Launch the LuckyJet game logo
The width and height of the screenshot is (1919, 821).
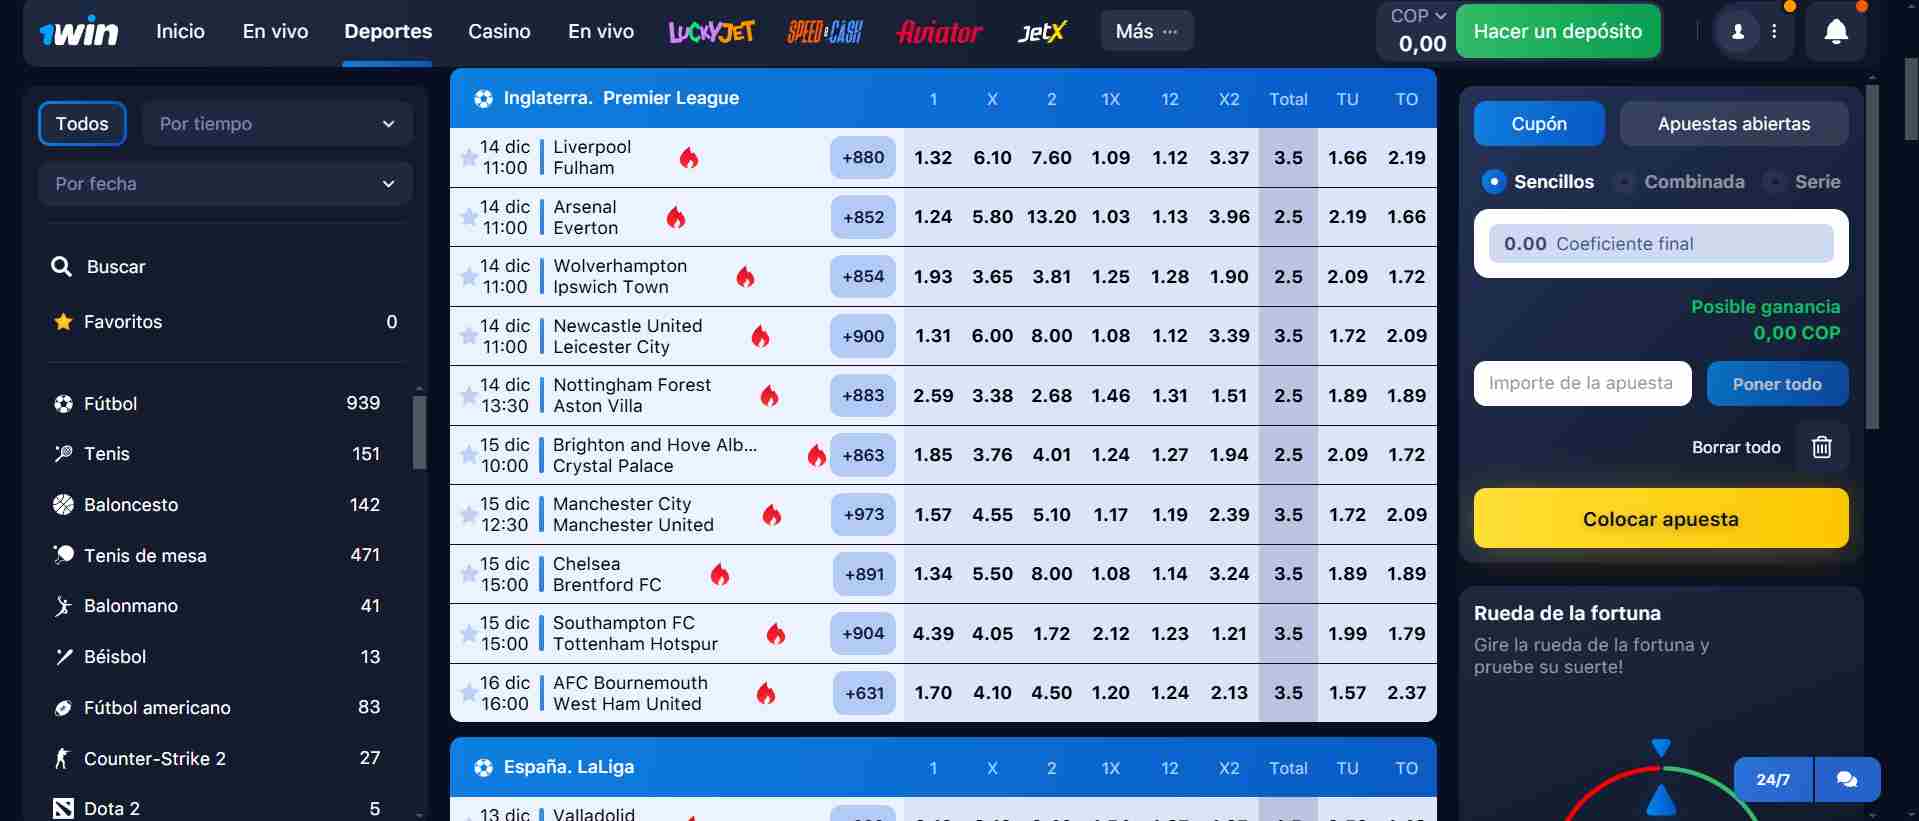coord(711,32)
